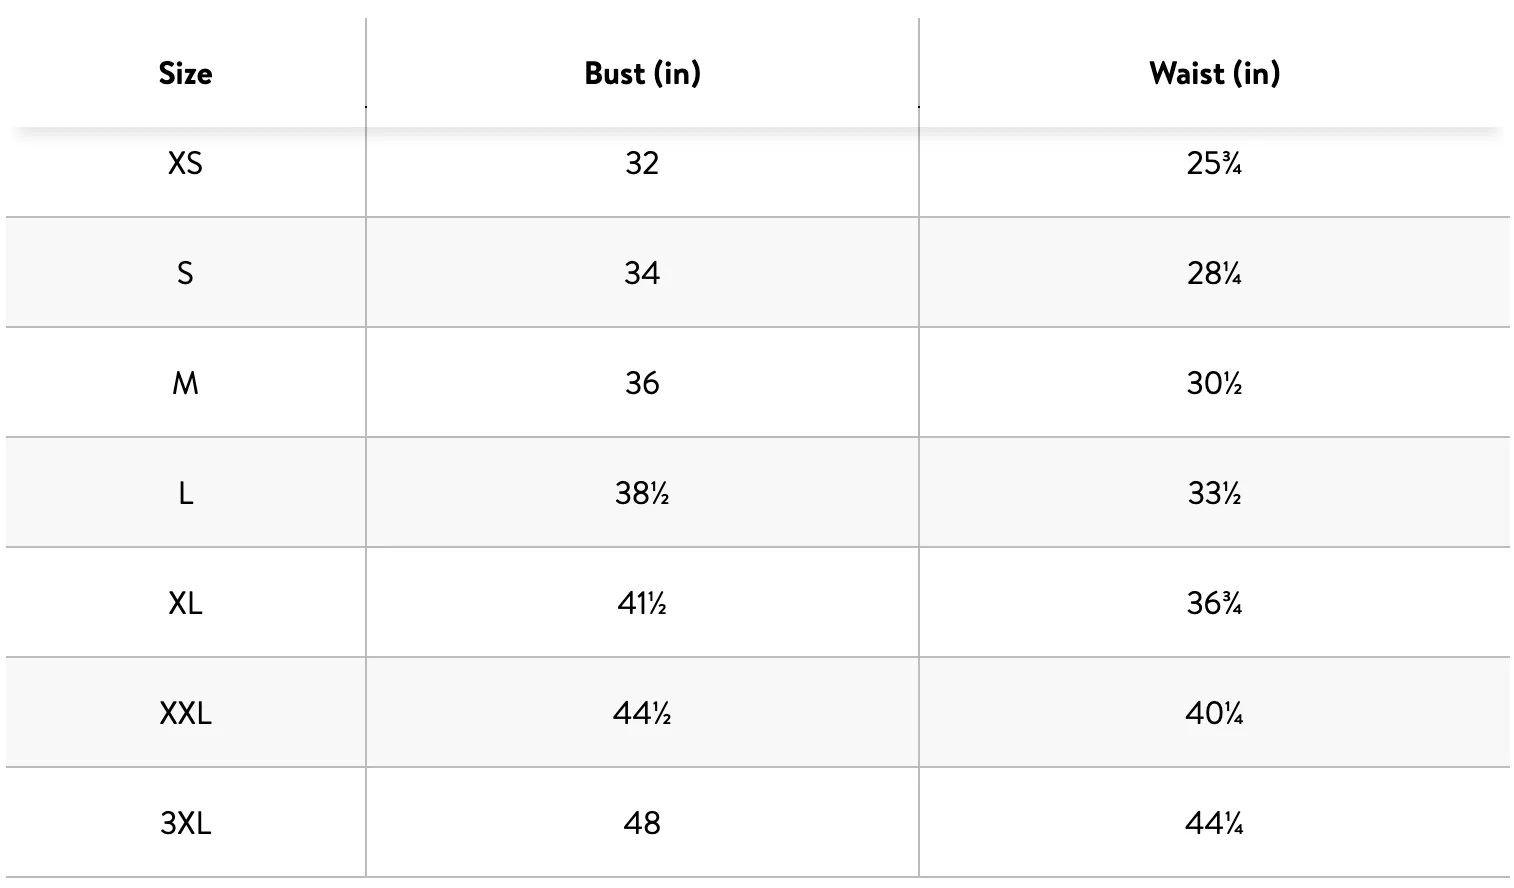This screenshot has width=1514, height=888.
Task: Select the XXL size row label
Action: click(x=185, y=713)
